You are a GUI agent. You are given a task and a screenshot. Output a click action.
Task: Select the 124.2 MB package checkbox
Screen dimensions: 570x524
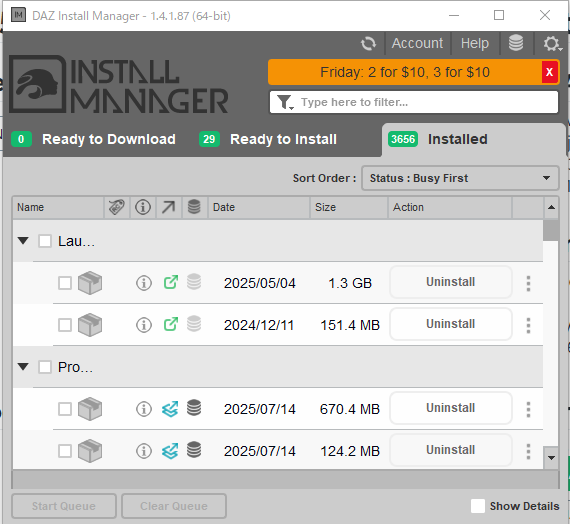(65, 451)
